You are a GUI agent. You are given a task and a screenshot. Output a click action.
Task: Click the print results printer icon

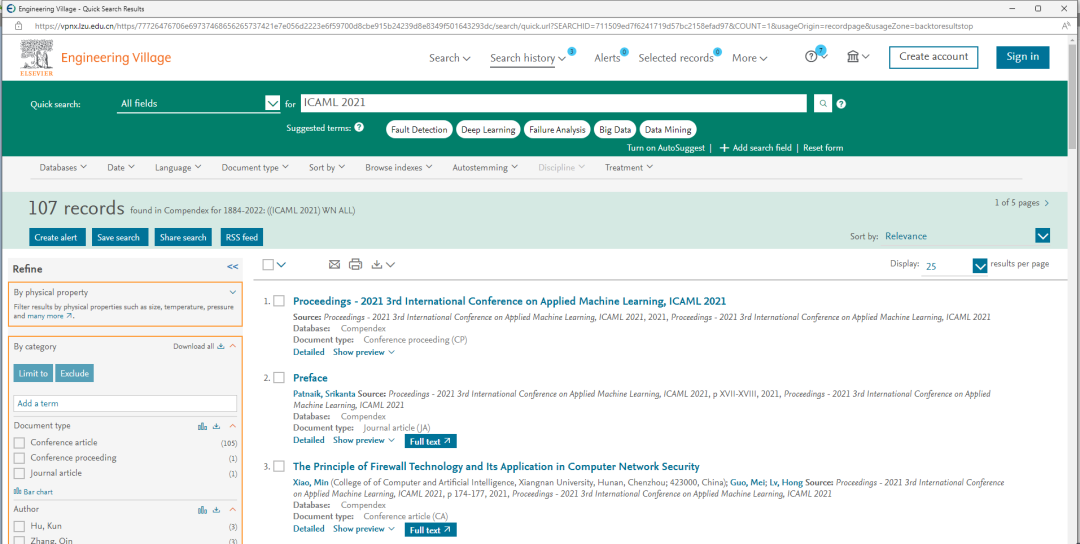(355, 264)
